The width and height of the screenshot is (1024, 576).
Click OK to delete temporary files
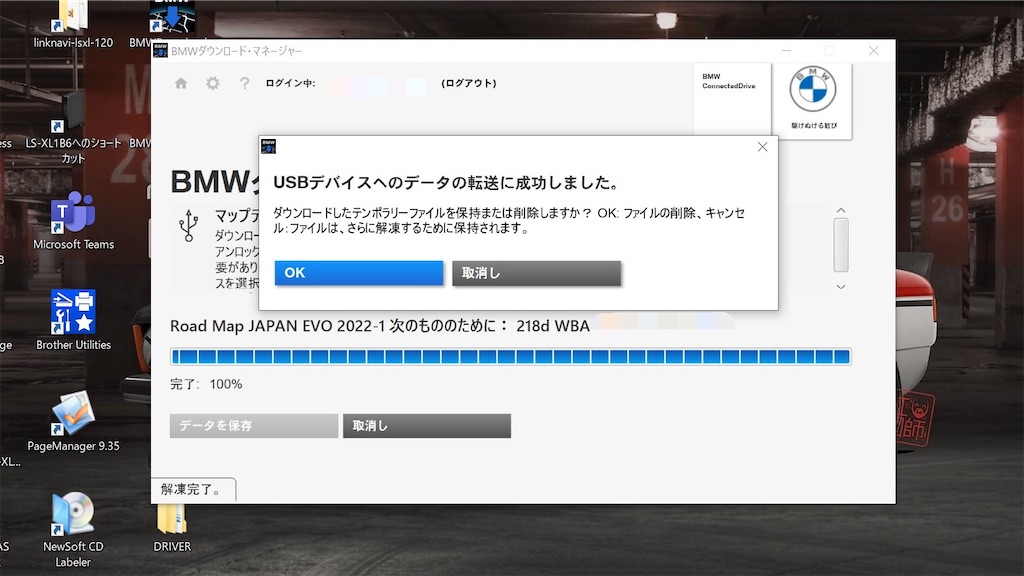click(x=358, y=272)
